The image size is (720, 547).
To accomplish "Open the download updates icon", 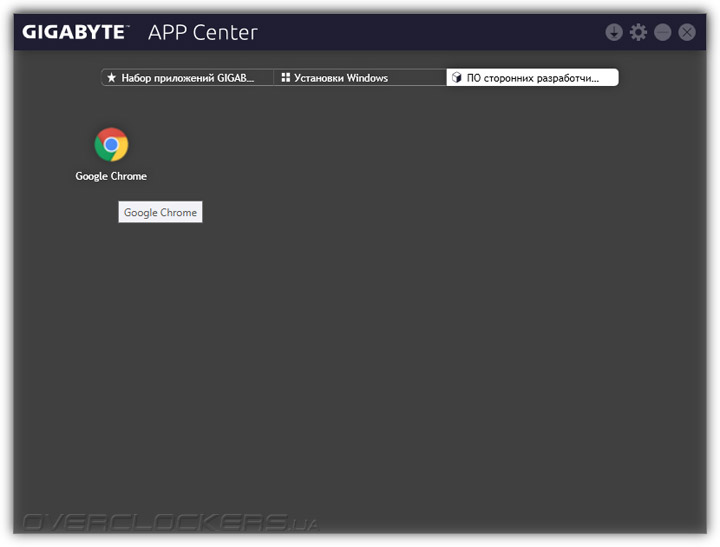I will click(x=613, y=32).
